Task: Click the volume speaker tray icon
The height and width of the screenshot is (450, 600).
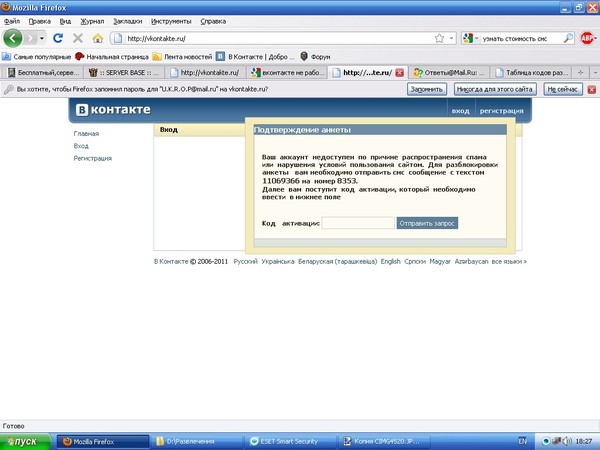Action: [567, 442]
